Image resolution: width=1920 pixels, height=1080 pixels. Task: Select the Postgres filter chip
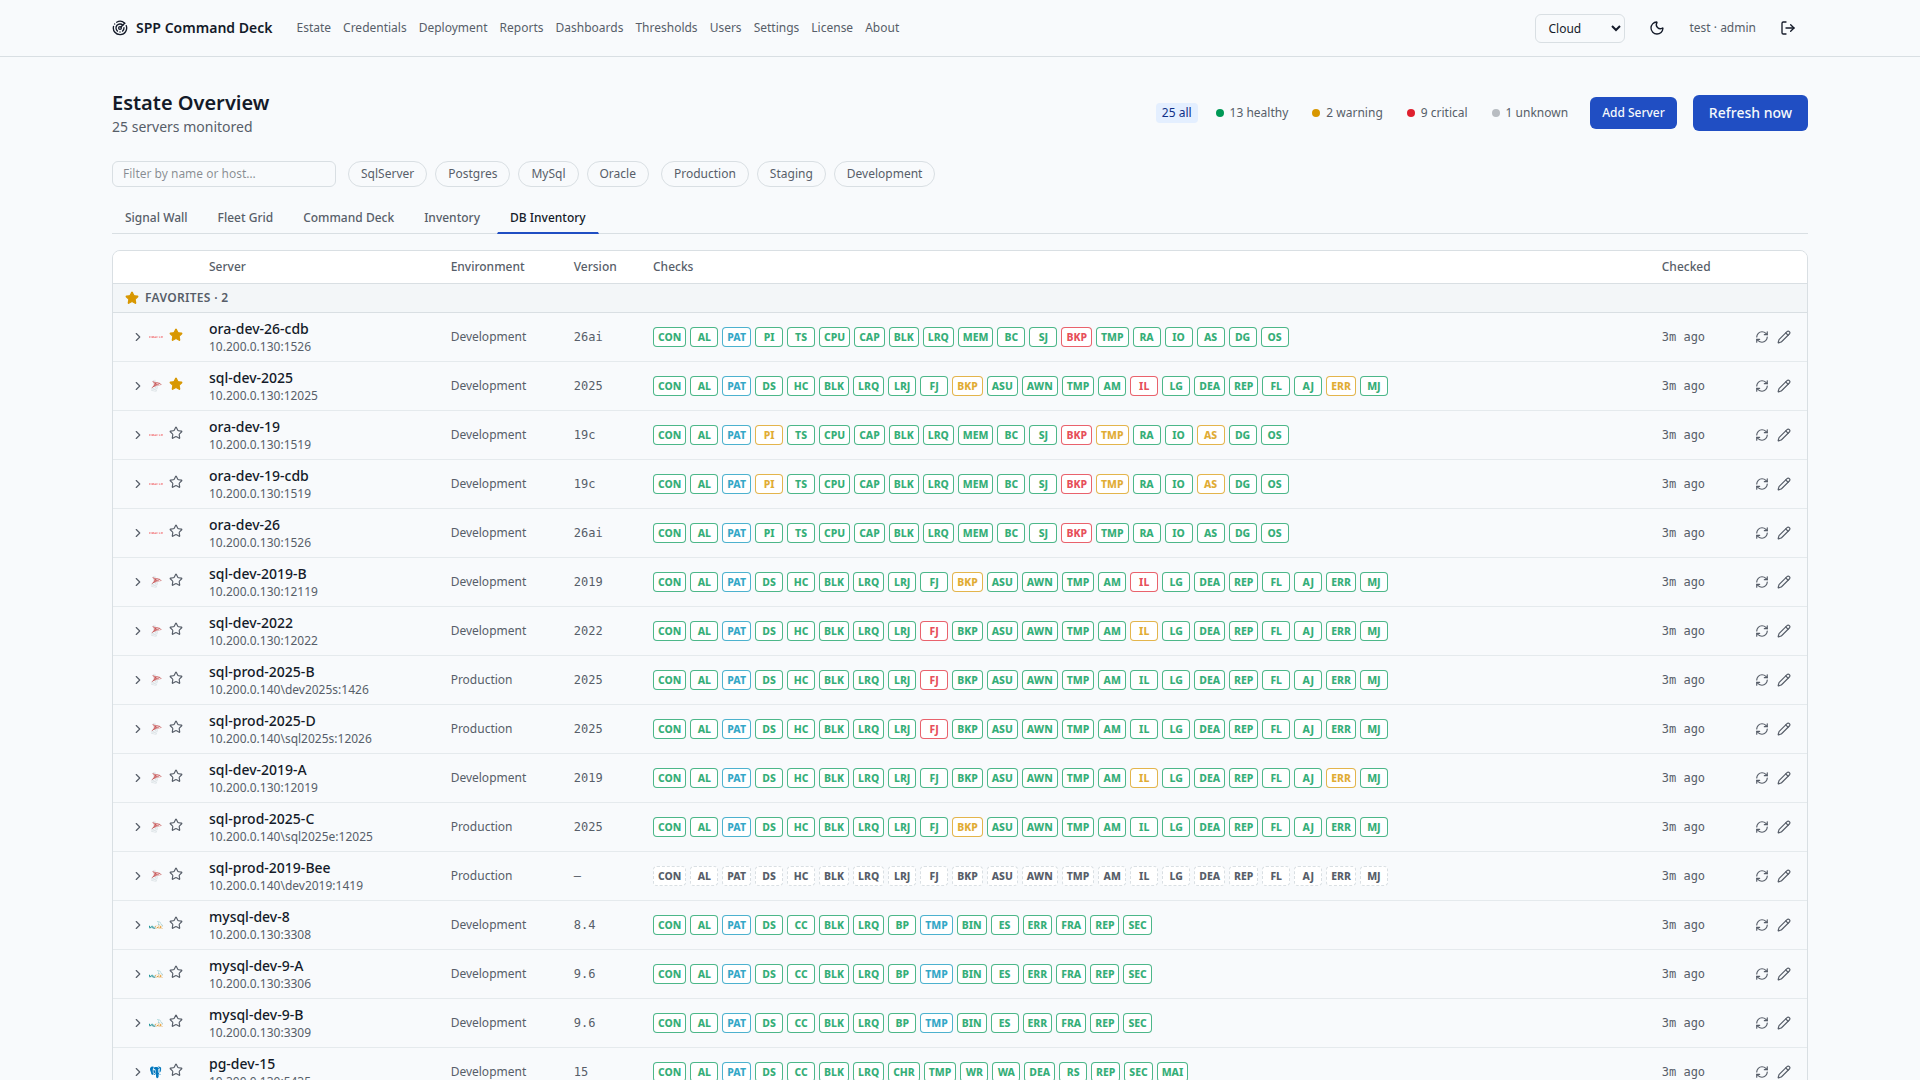coord(472,174)
